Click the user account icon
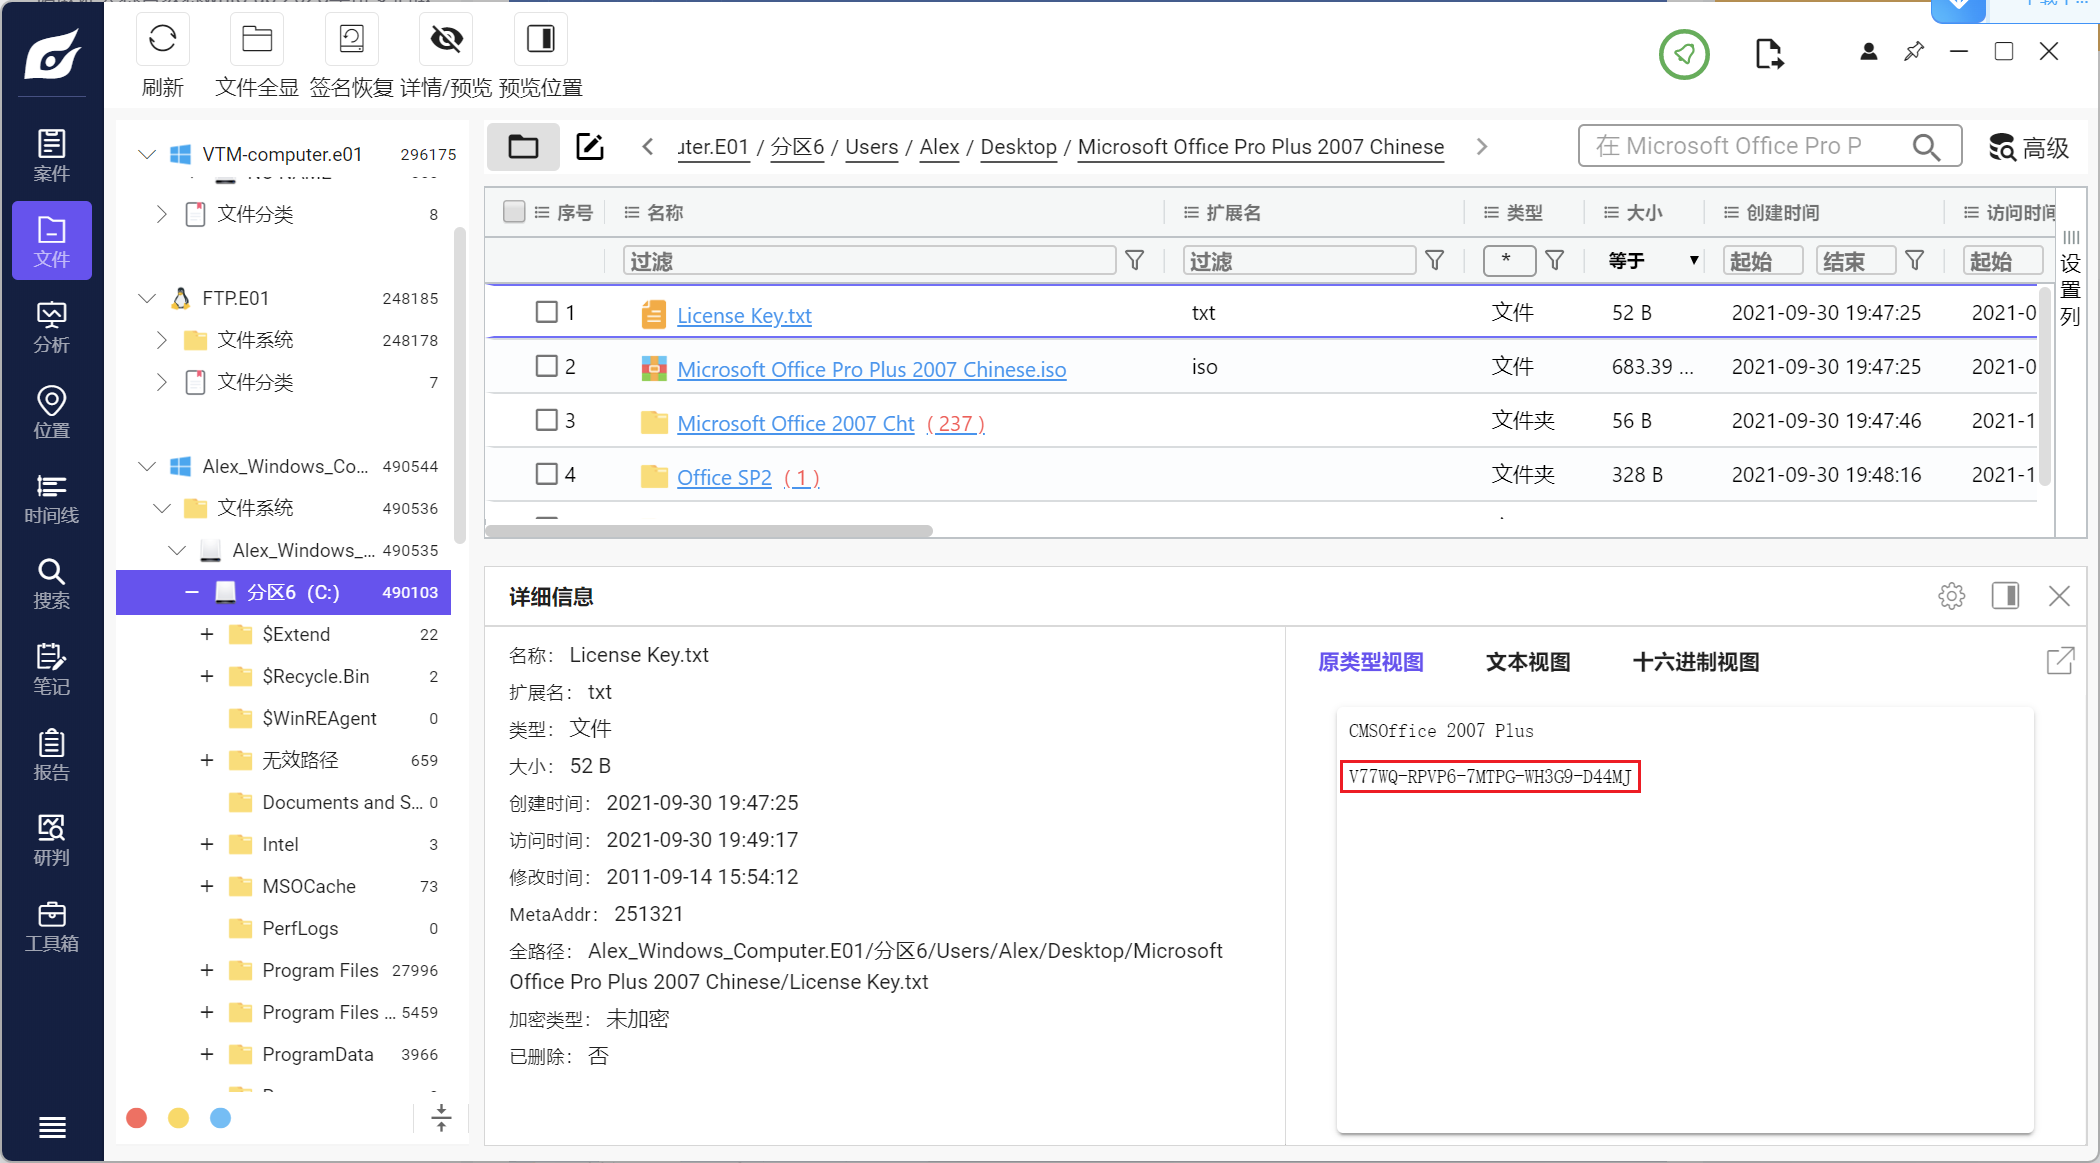 coord(1868,52)
